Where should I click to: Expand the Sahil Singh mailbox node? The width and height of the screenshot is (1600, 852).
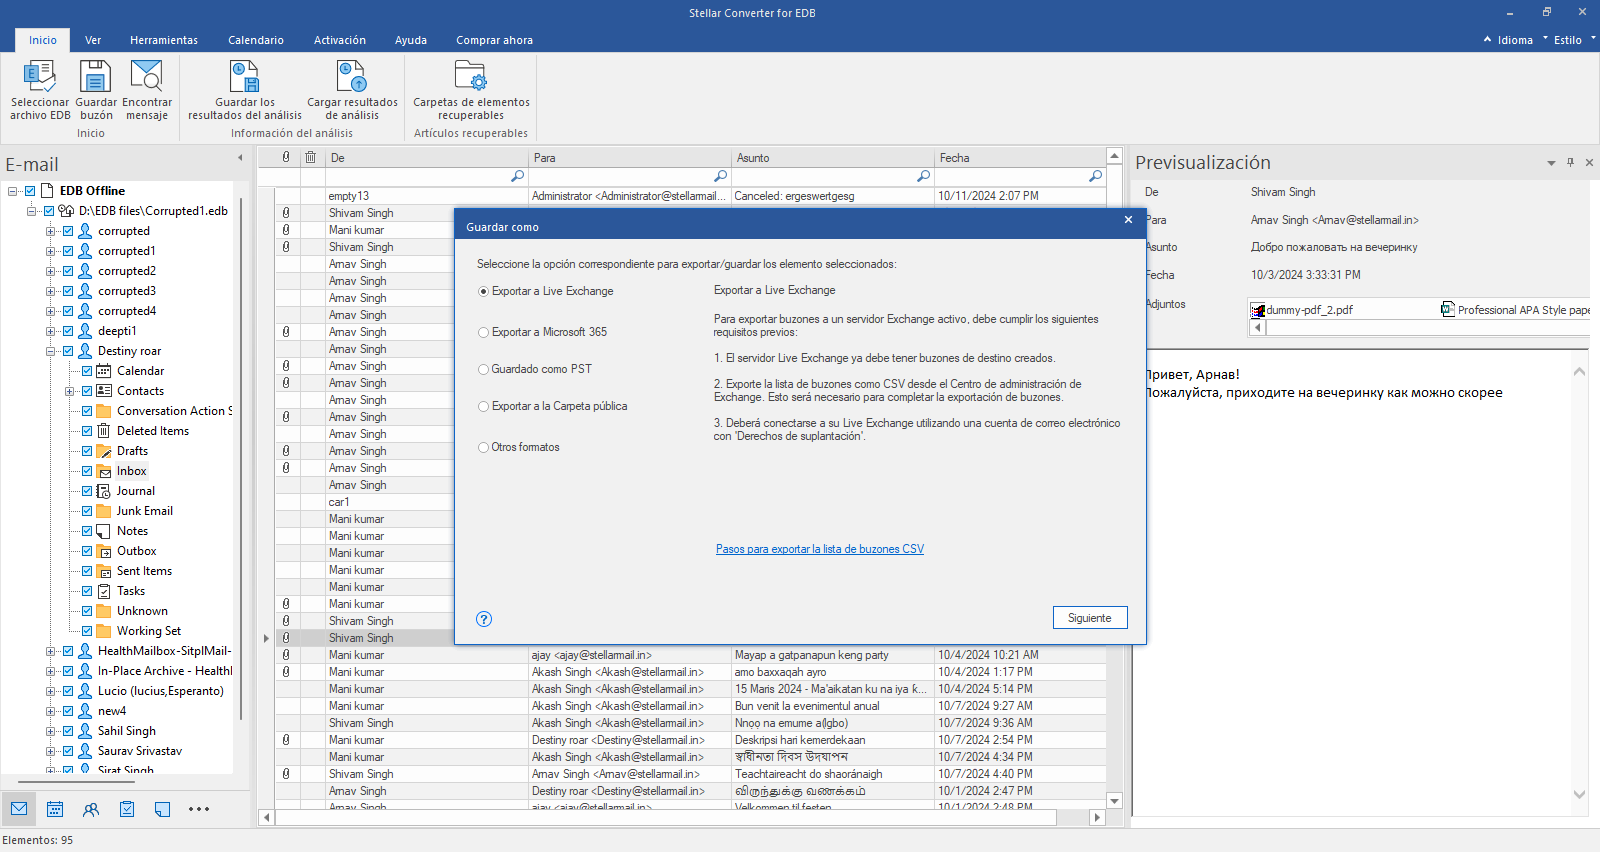pyautogui.click(x=50, y=731)
